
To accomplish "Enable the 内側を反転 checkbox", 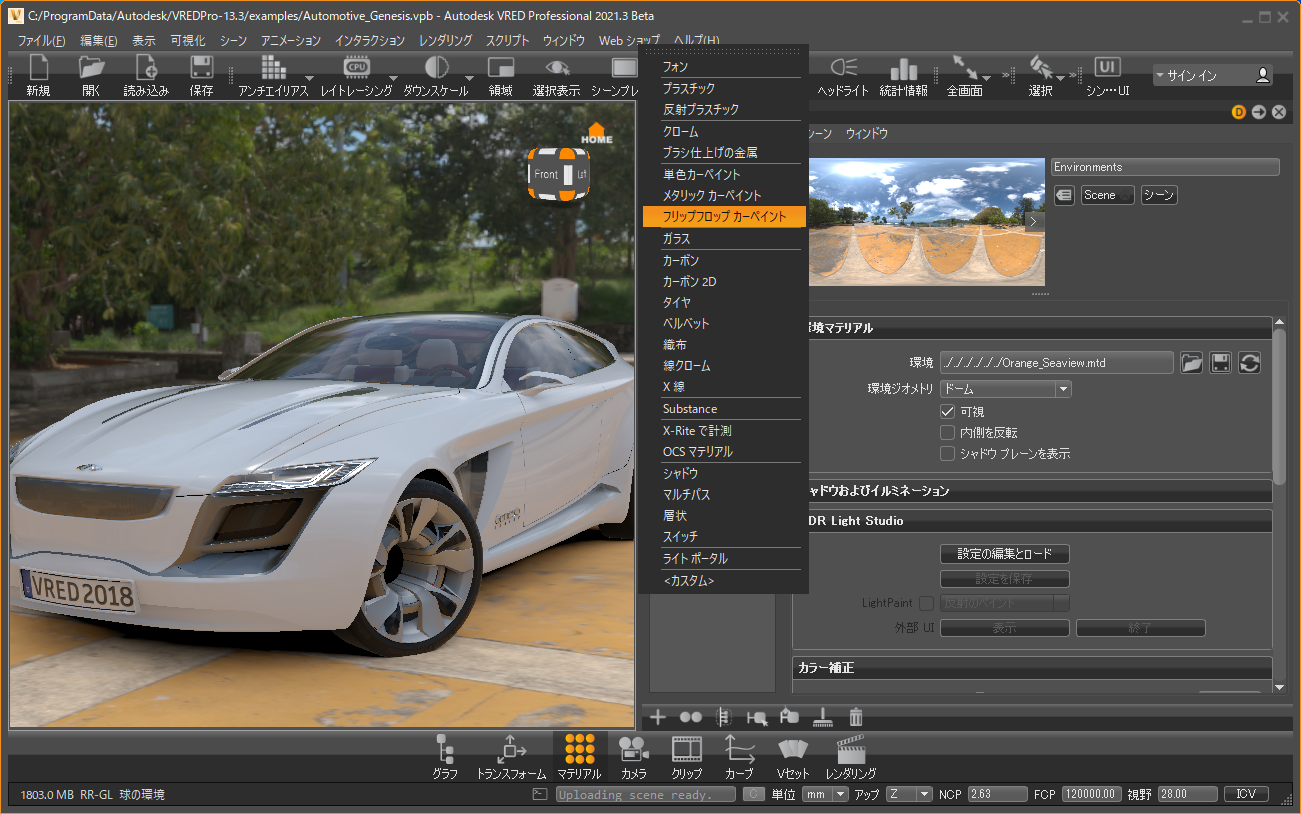I will 948,432.
